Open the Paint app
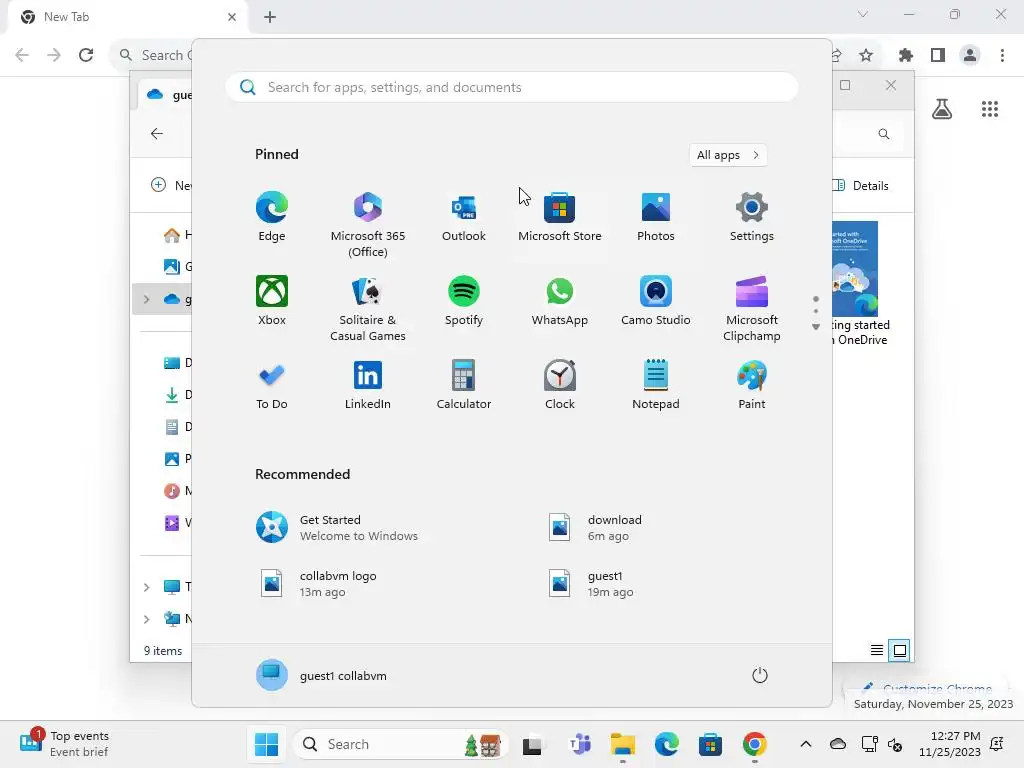The width and height of the screenshot is (1024, 768). pyautogui.click(x=752, y=385)
